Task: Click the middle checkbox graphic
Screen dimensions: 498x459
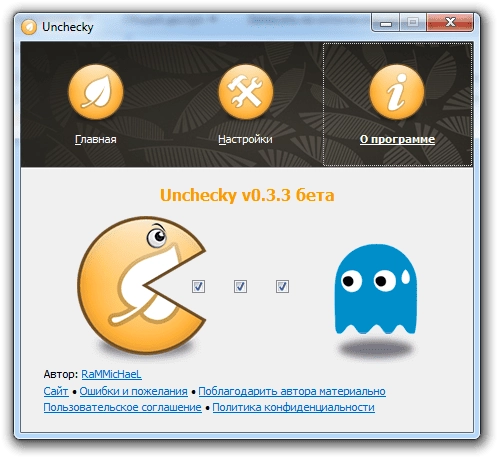Action: (240, 286)
